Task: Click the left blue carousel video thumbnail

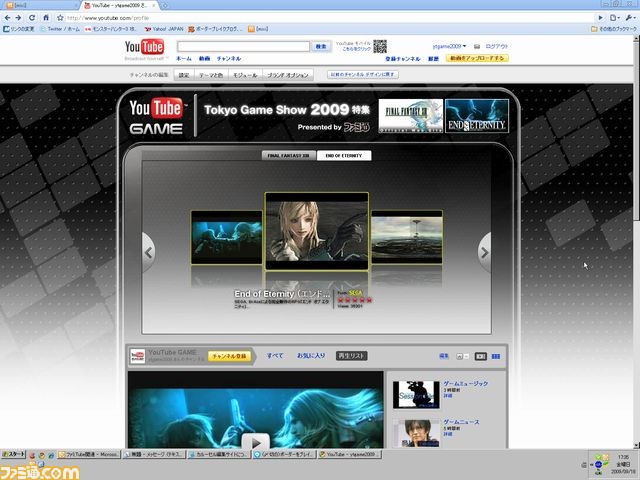Action: coord(227,237)
